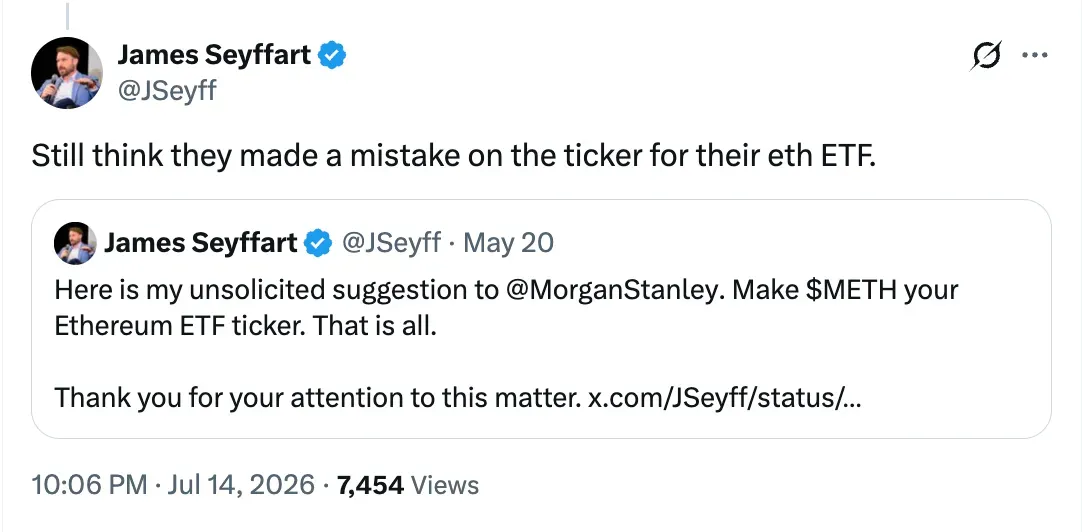Image resolution: width=1082 pixels, height=532 pixels.
Task: Open the Grok explain-post icon
Action: (x=985, y=55)
